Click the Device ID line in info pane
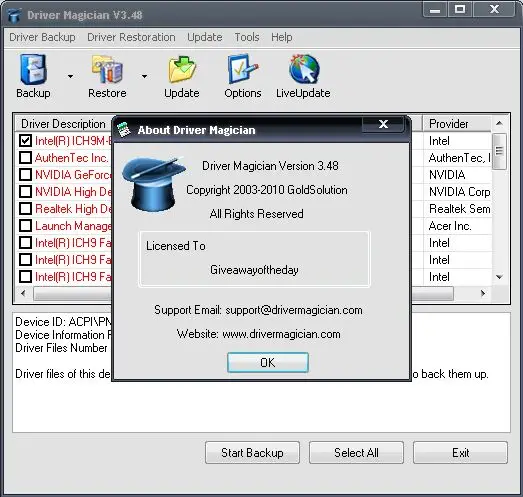 pyautogui.click(x=63, y=322)
